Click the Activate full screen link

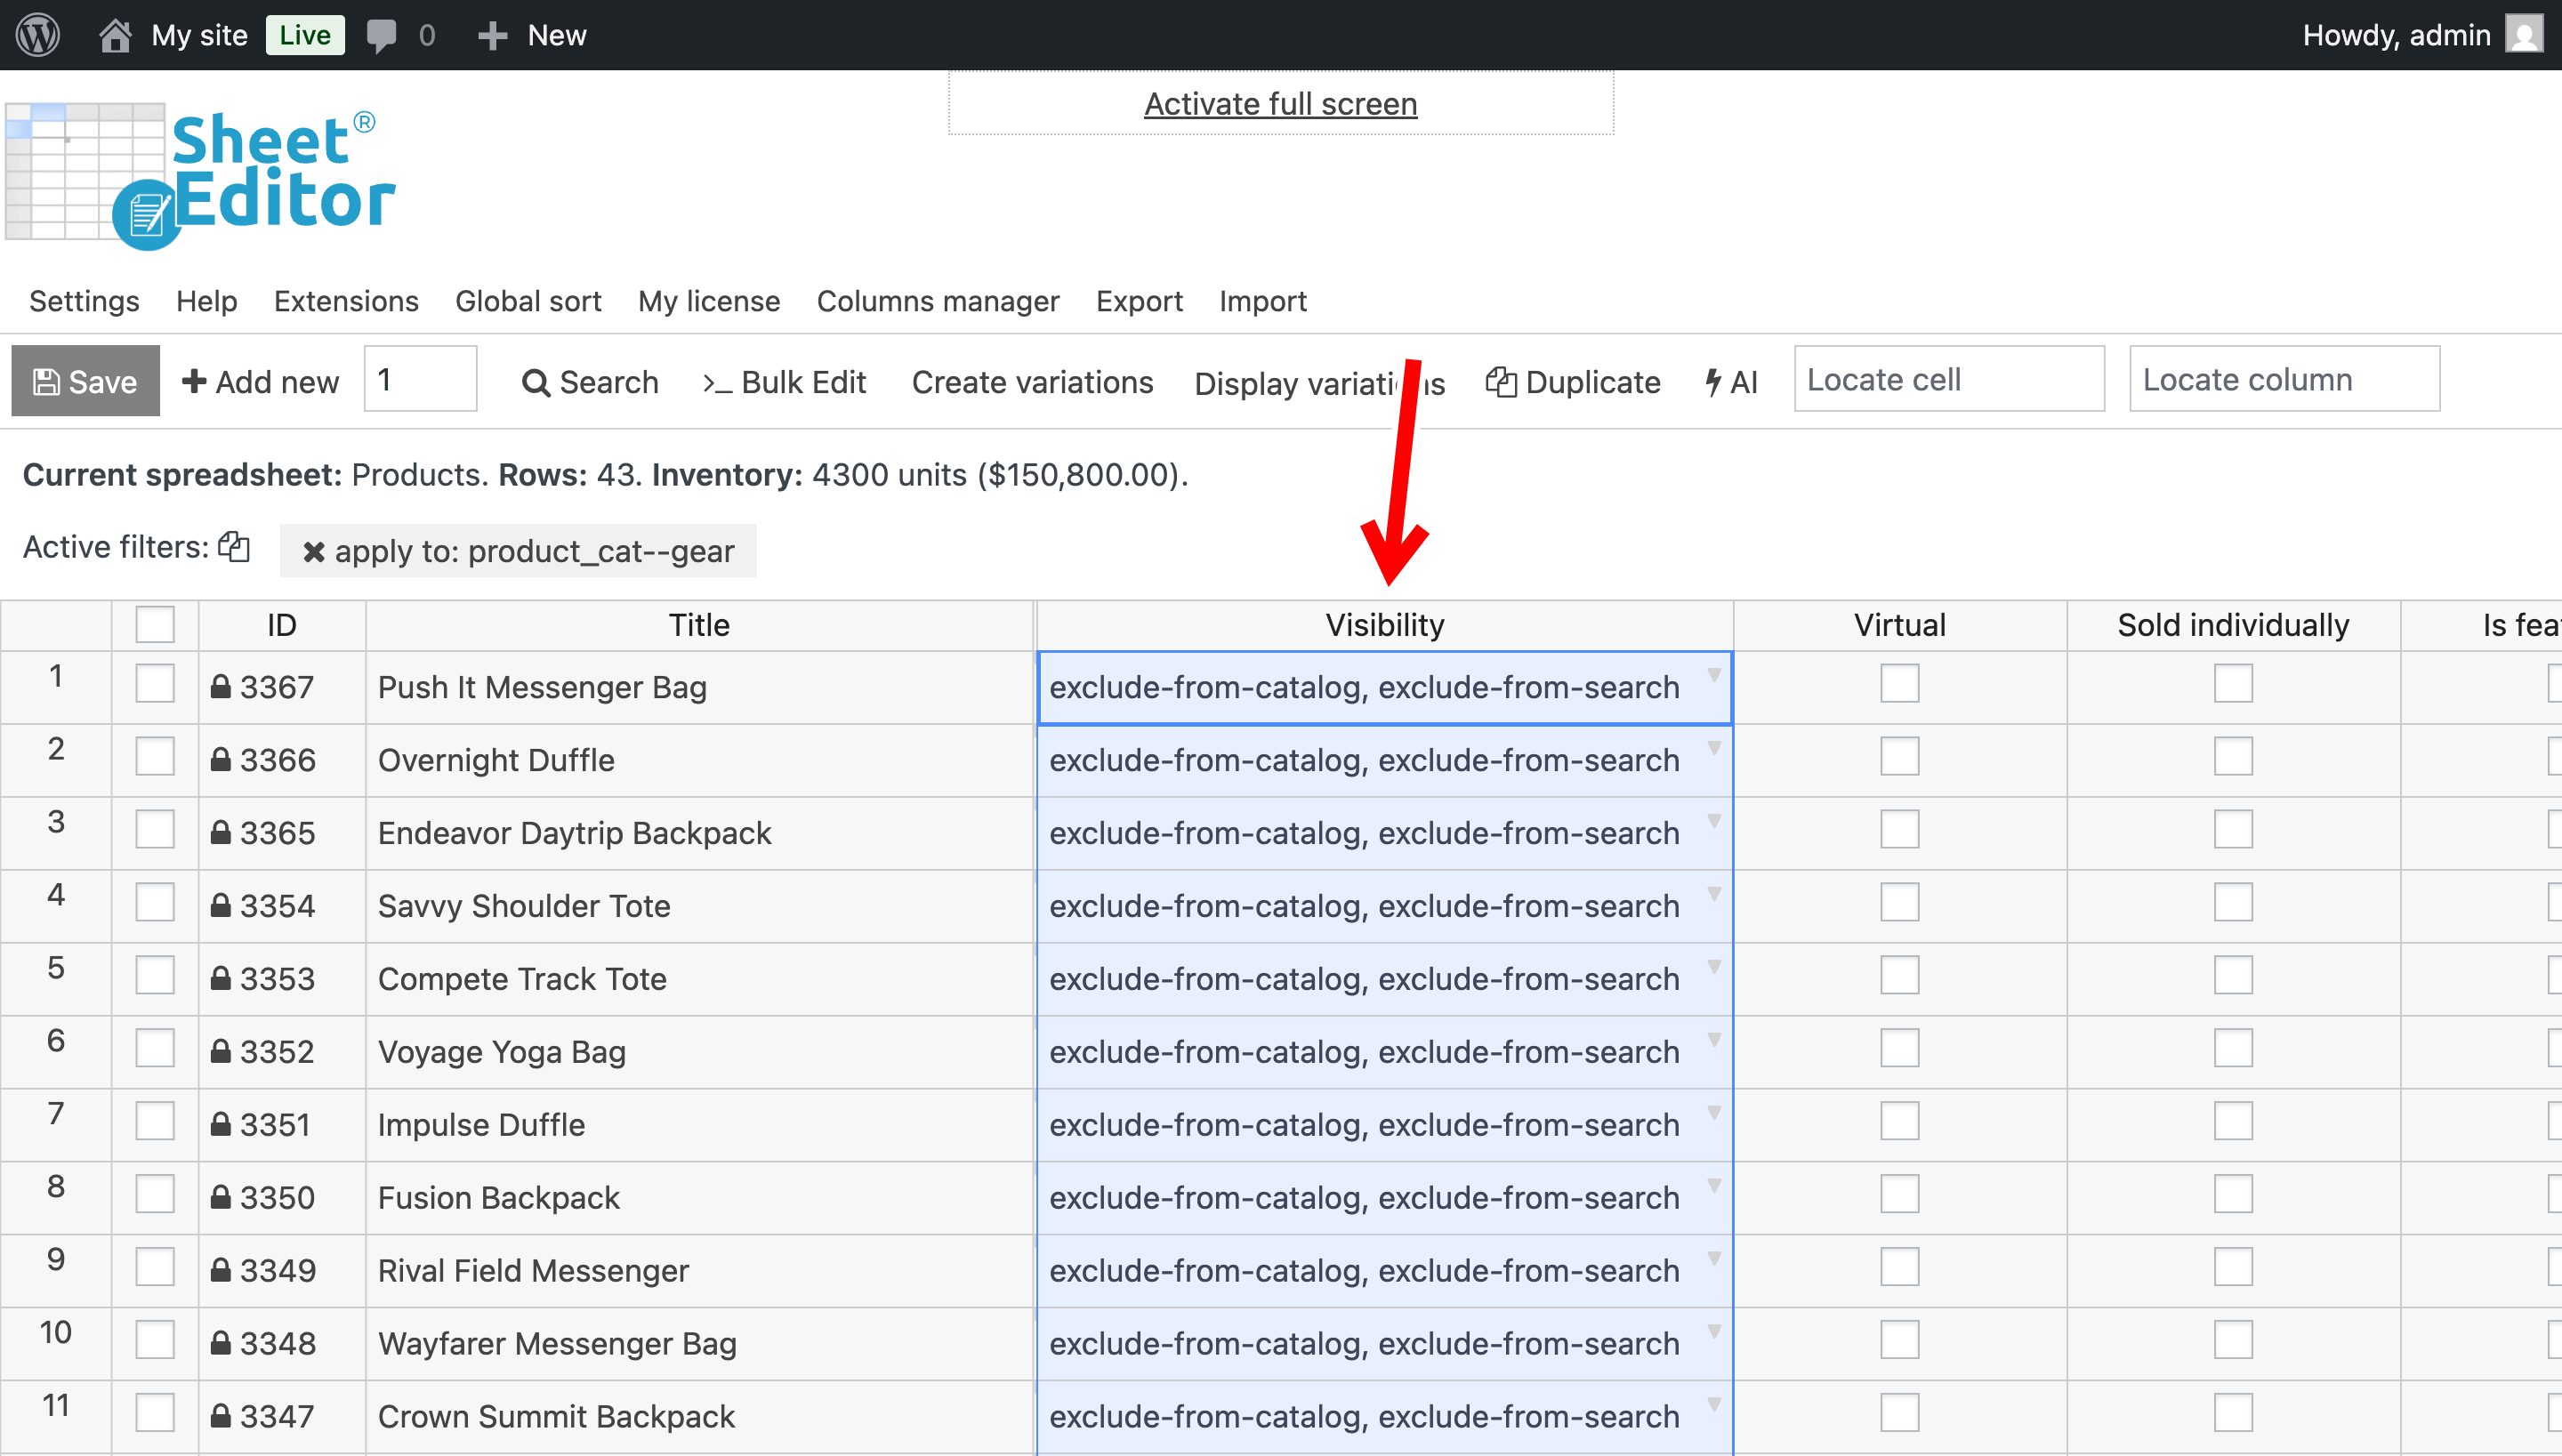(x=1280, y=104)
